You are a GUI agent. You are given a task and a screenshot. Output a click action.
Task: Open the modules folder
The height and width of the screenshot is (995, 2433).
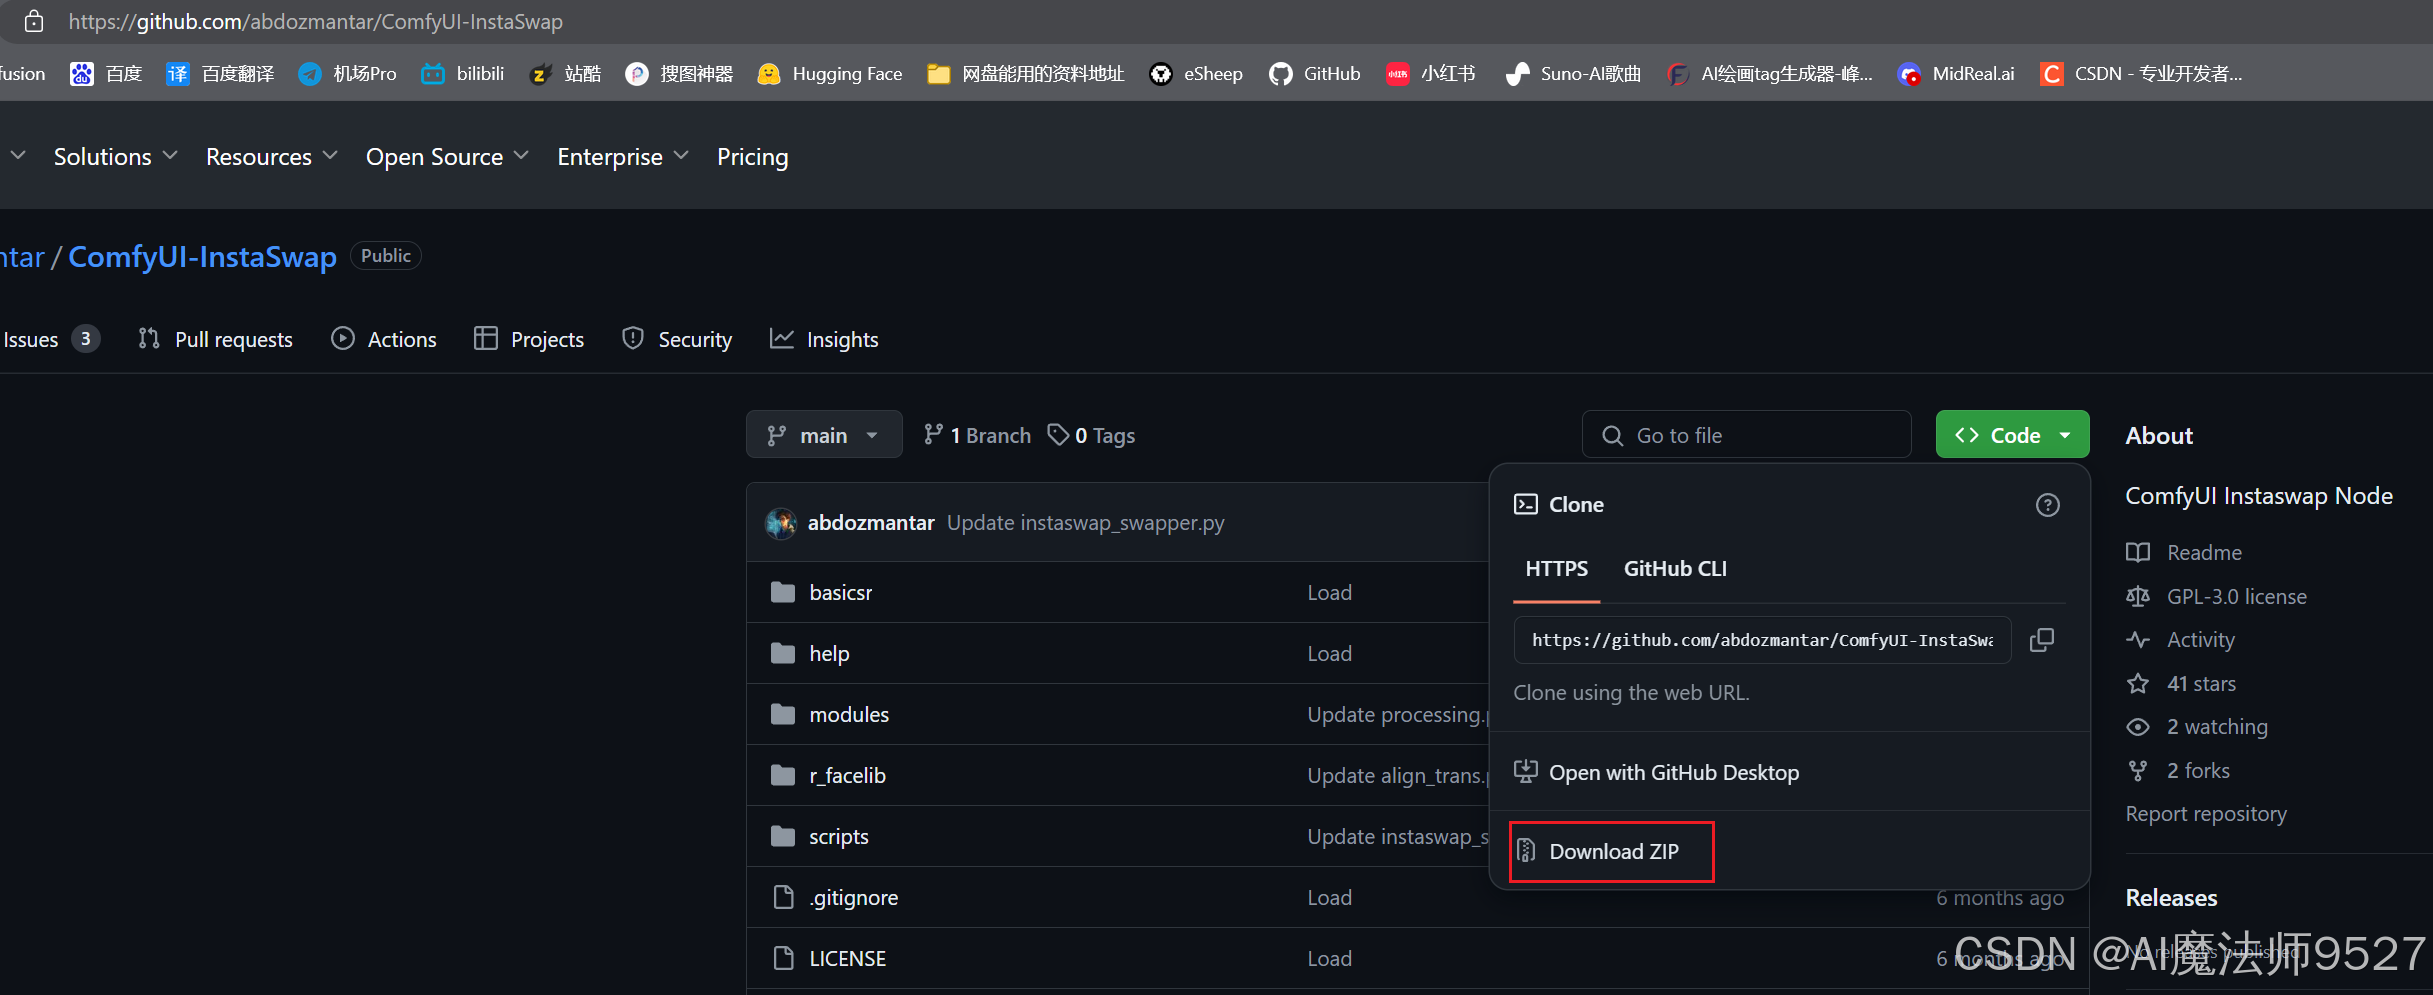[849, 714]
